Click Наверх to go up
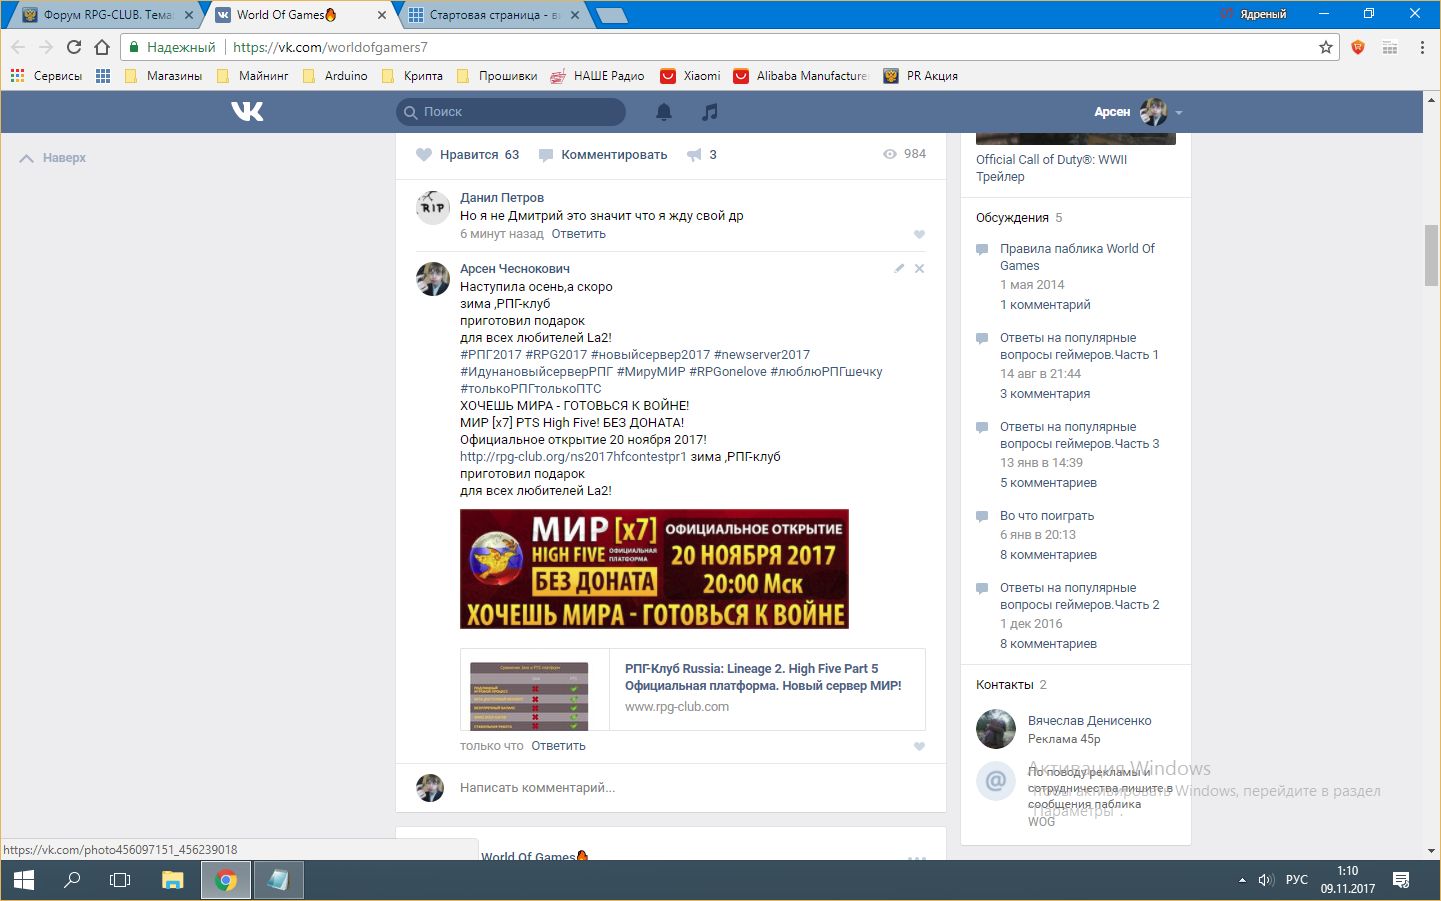The image size is (1441, 901). [54, 158]
